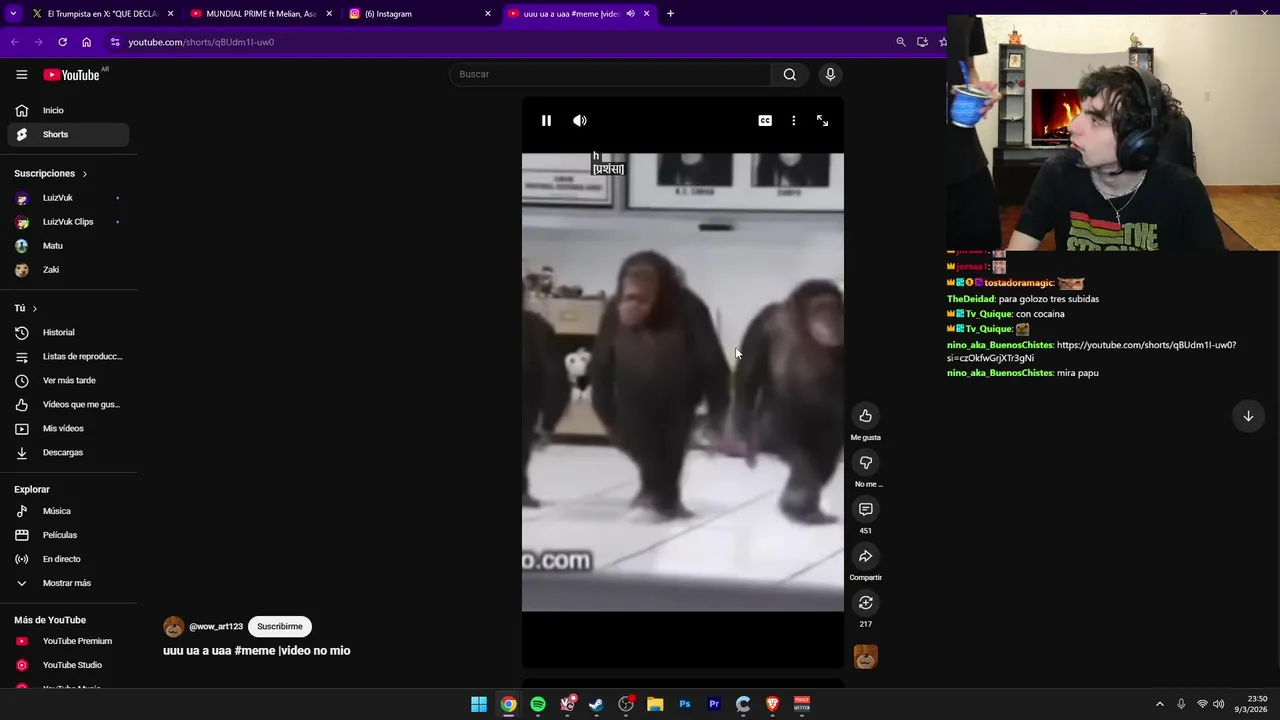The image size is (1280, 720).
Task: Open Inicio in the sidebar
Action: tap(68, 110)
